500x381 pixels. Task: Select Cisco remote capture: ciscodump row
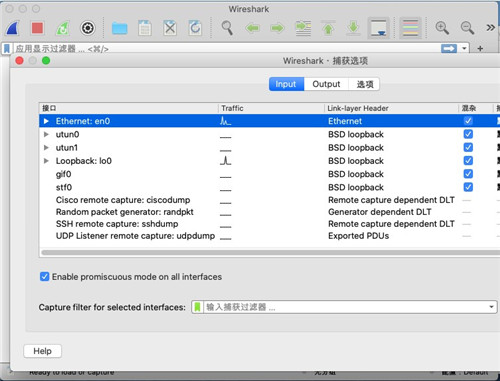pyautogui.click(x=269, y=200)
